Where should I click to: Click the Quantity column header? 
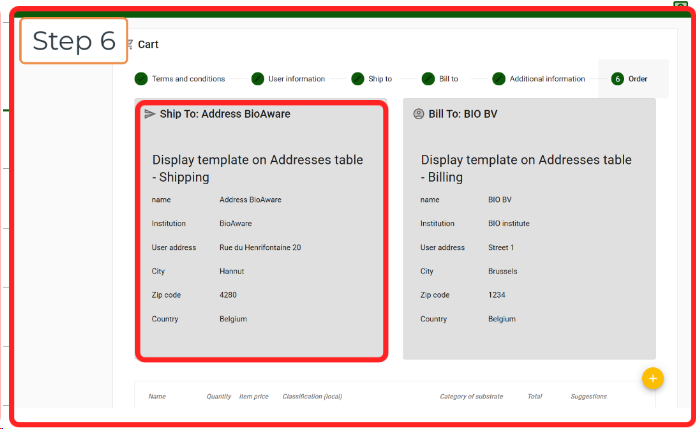(x=219, y=397)
